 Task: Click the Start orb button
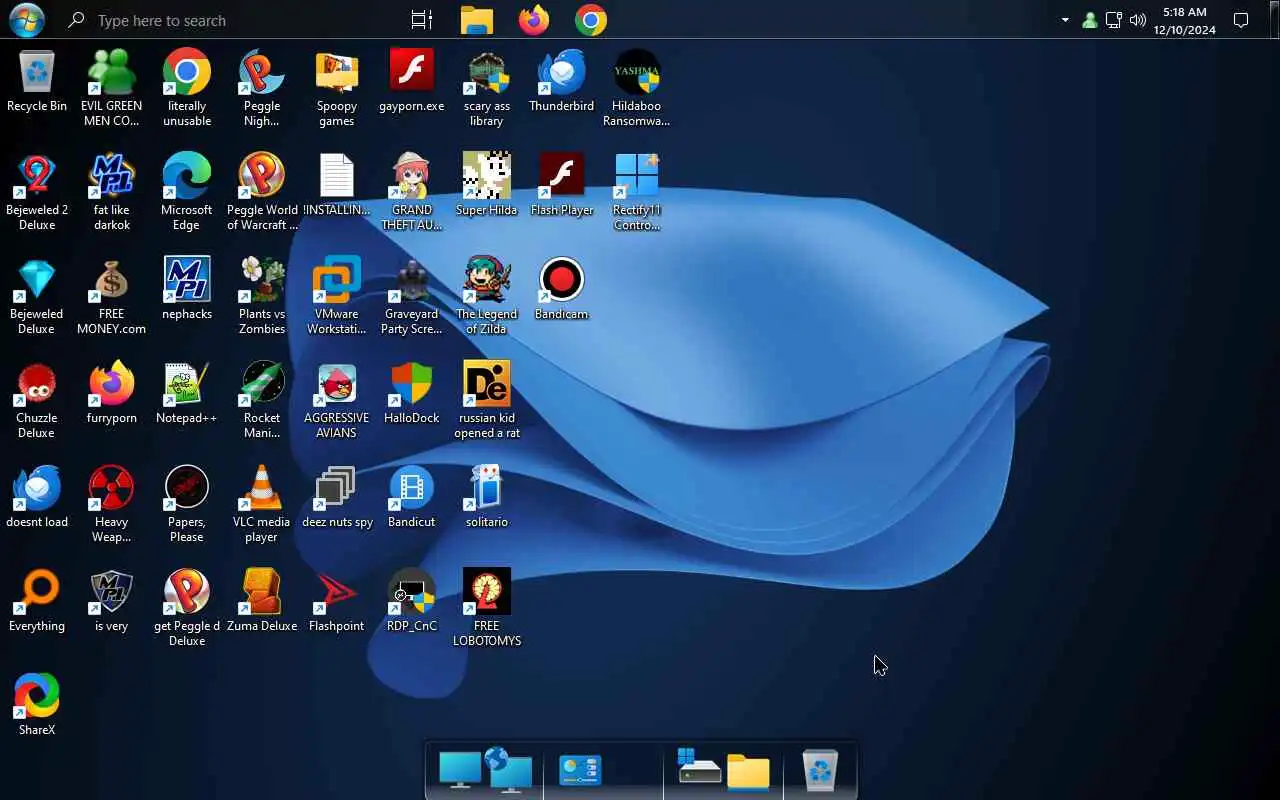click(x=27, y=20)
